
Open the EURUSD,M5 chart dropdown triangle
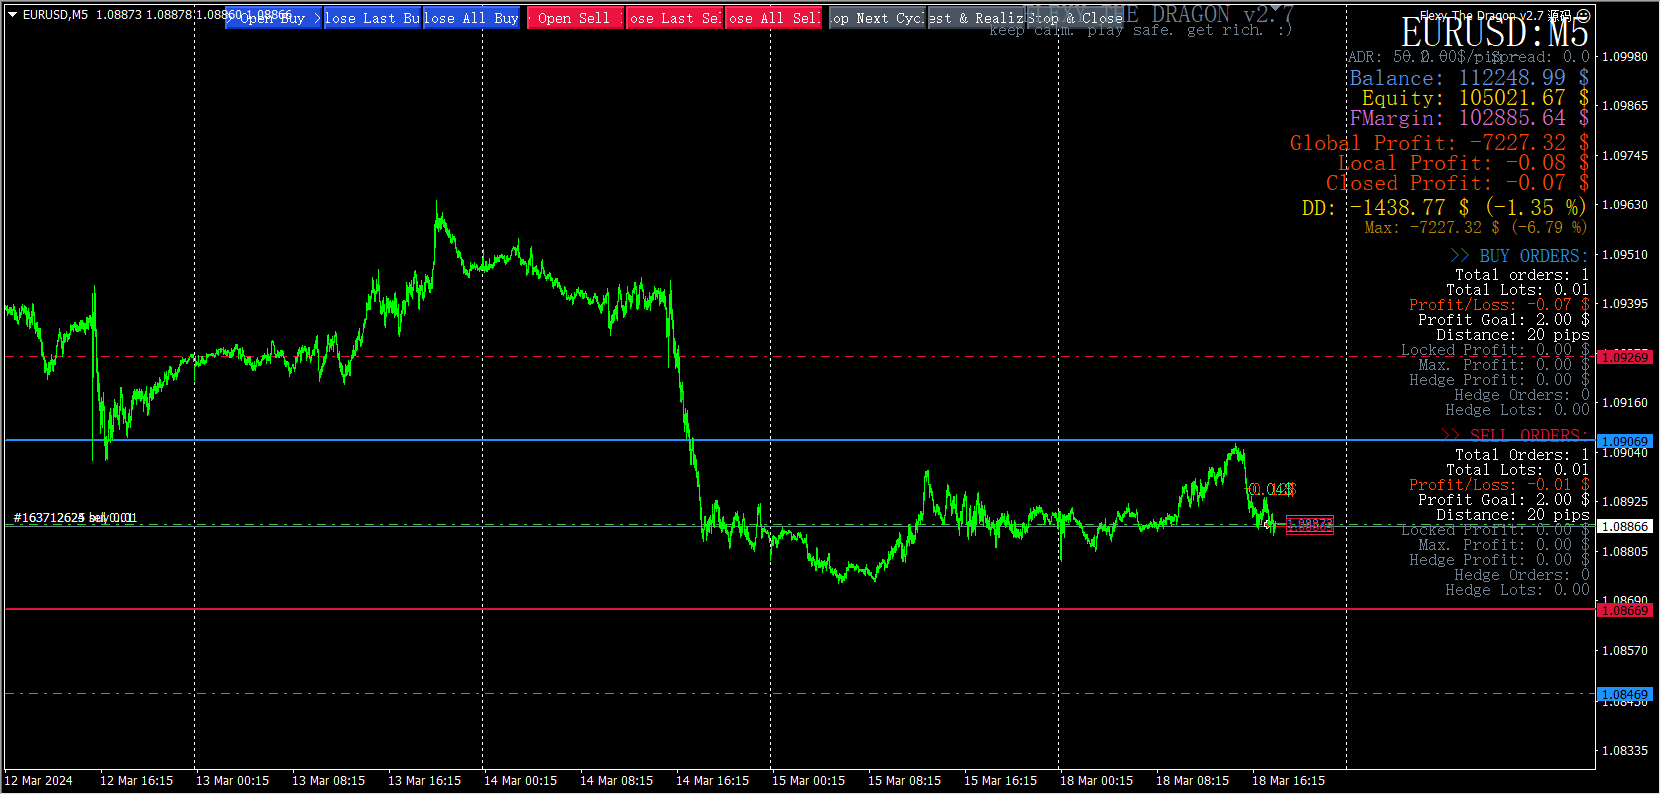tap(13, 15)
